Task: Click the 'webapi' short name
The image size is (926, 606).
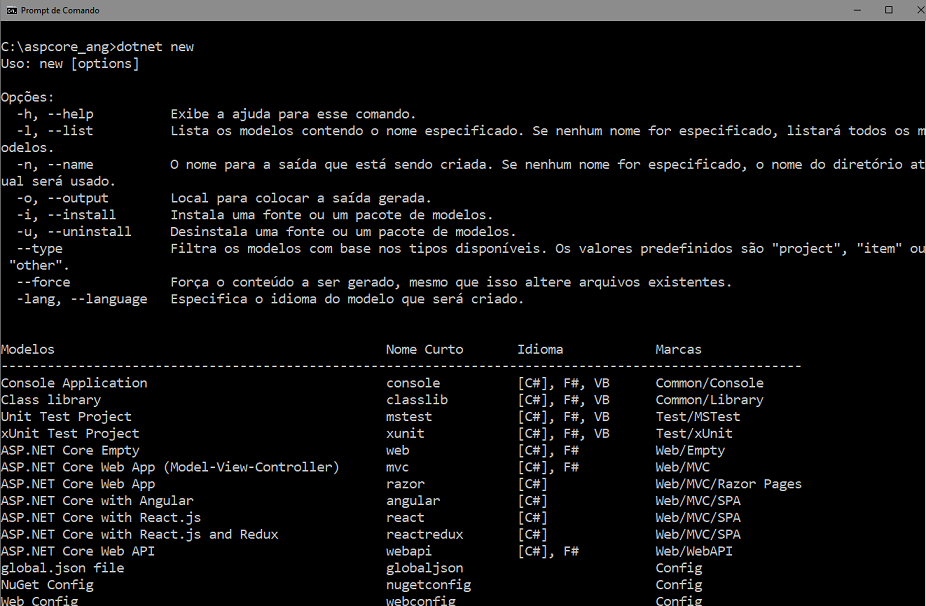Action: tap(409, 552)
